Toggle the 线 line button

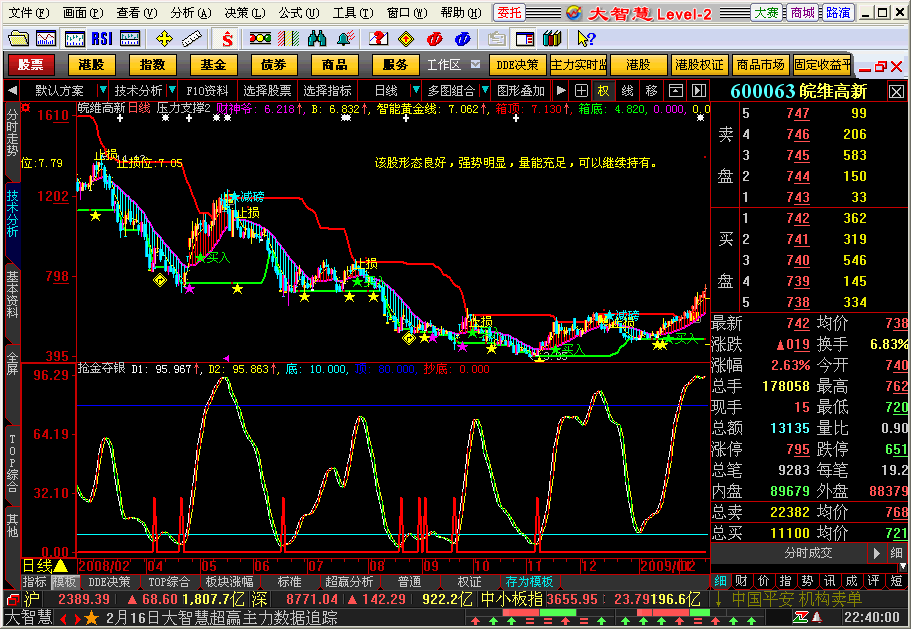click(x=627, y=91)
